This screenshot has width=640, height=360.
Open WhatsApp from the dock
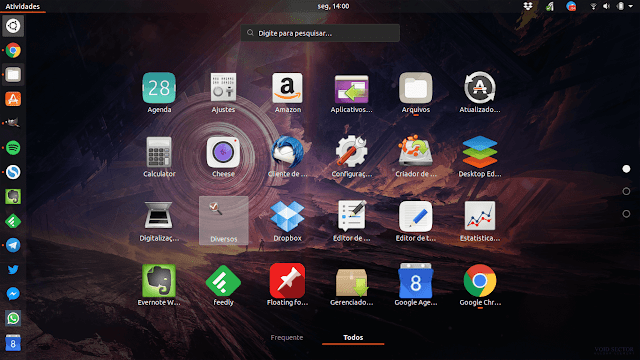(x=13, y=318)
